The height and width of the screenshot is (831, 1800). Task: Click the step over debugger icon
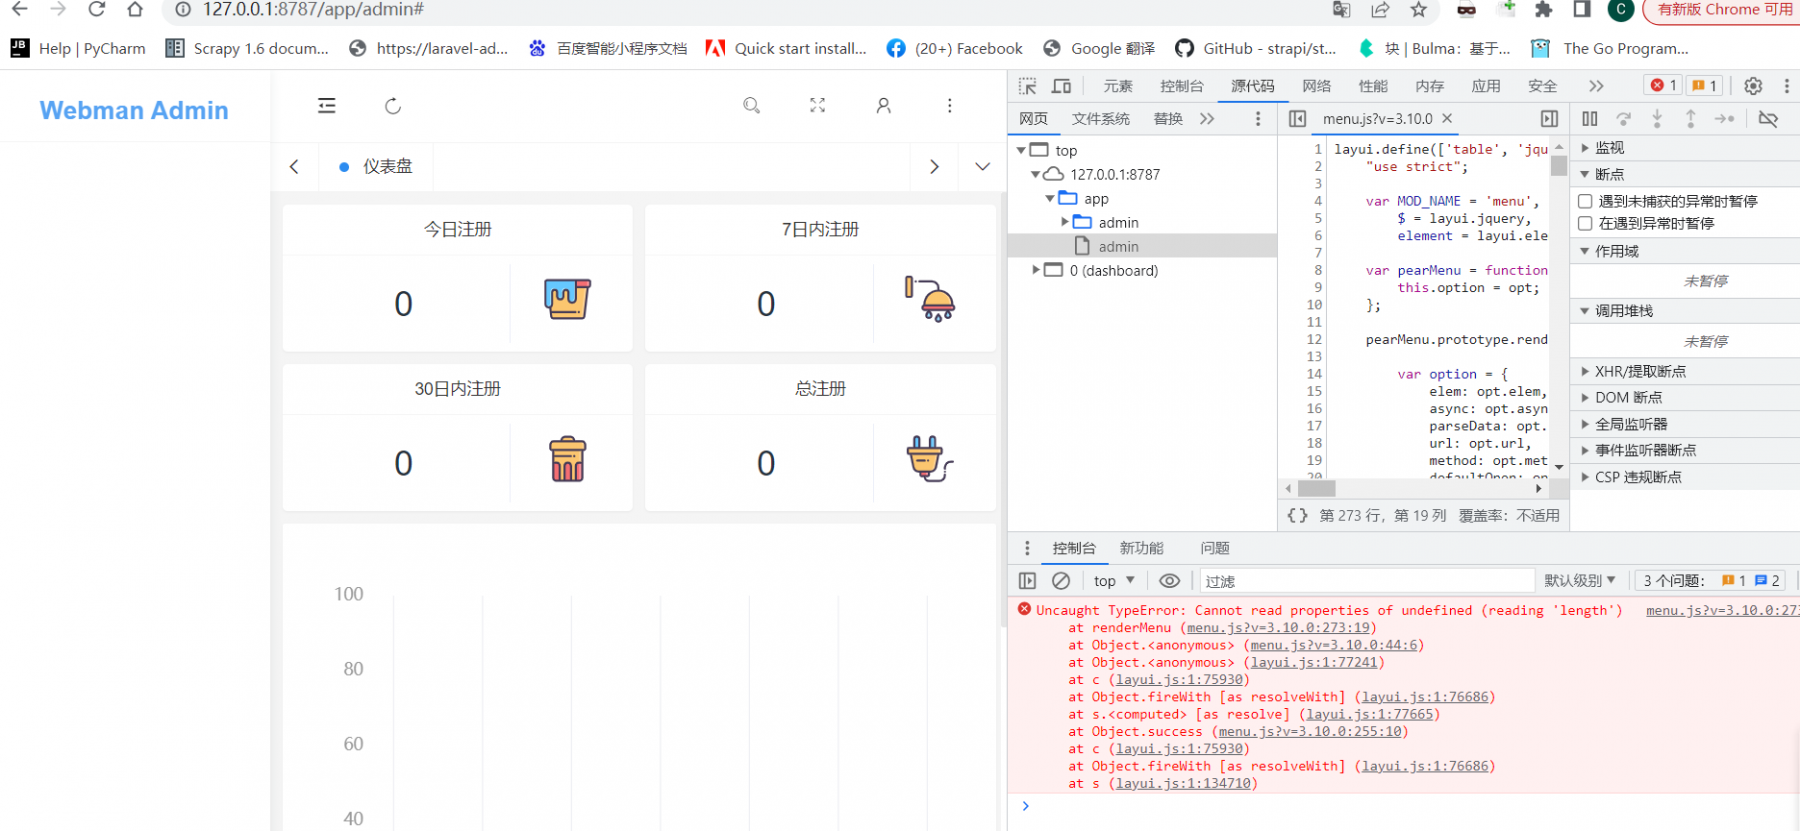click(1624, 119)
